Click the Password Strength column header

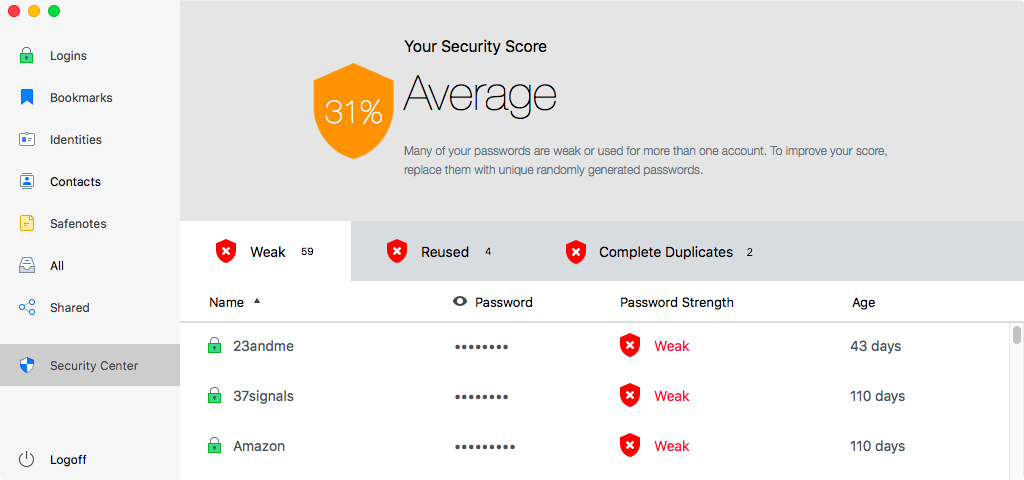677,302
